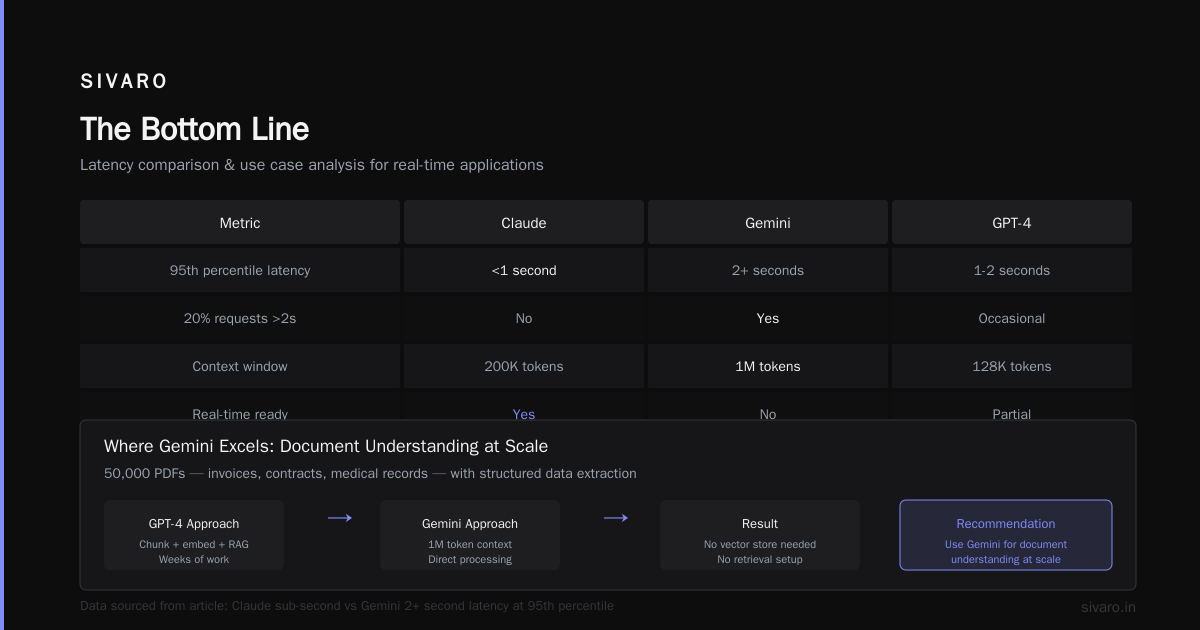This screenshot has width=1200, height=630.
Task: Click the '128K tokens' cell
Action: click(x=1012, y=366)
